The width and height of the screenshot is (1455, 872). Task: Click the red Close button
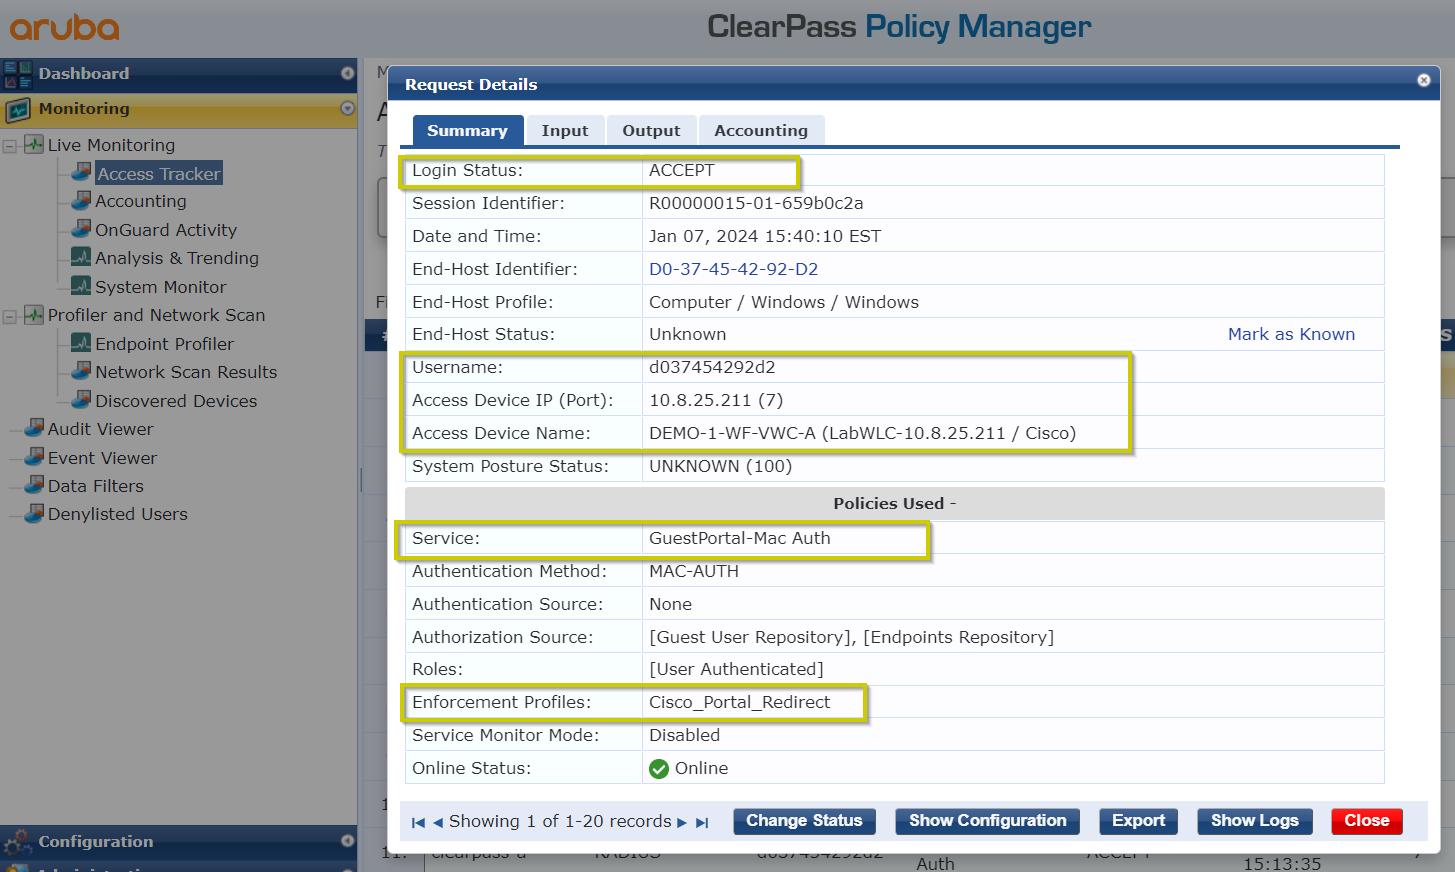[x=1367, y=821]
